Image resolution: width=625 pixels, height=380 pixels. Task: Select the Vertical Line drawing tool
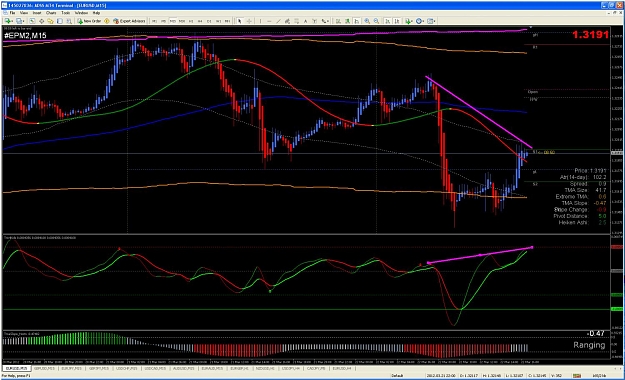[260, 21]
